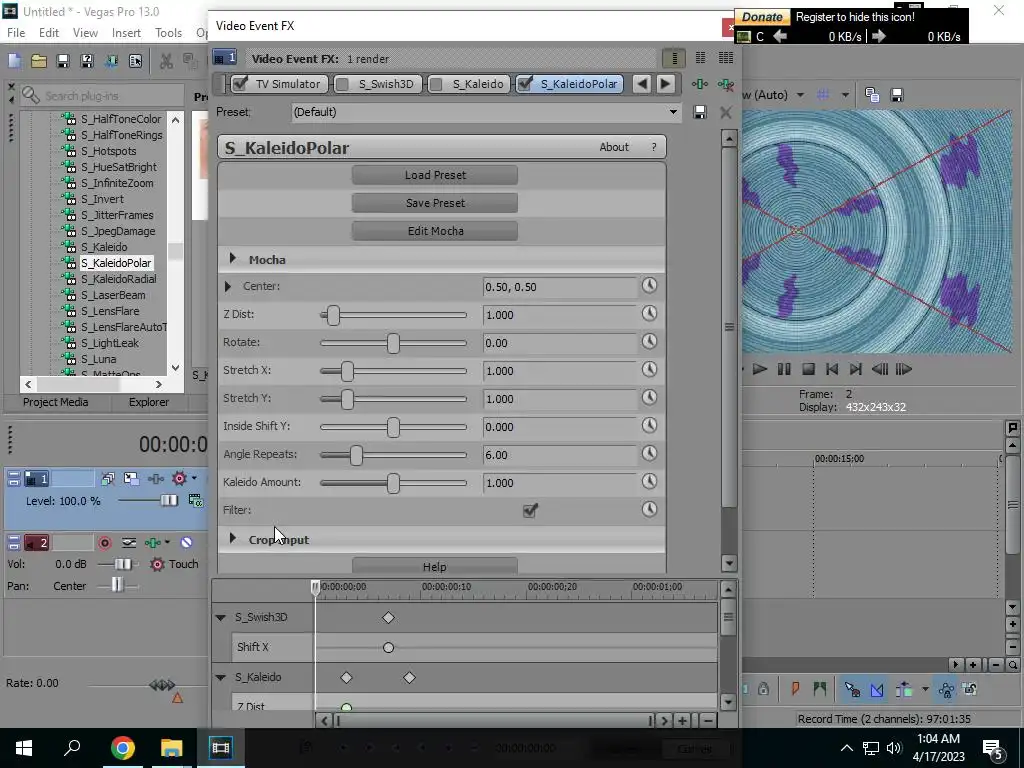Screen dimensions: 1024x768
Task: Expand the Mocha section
Action: coord(232,259)
